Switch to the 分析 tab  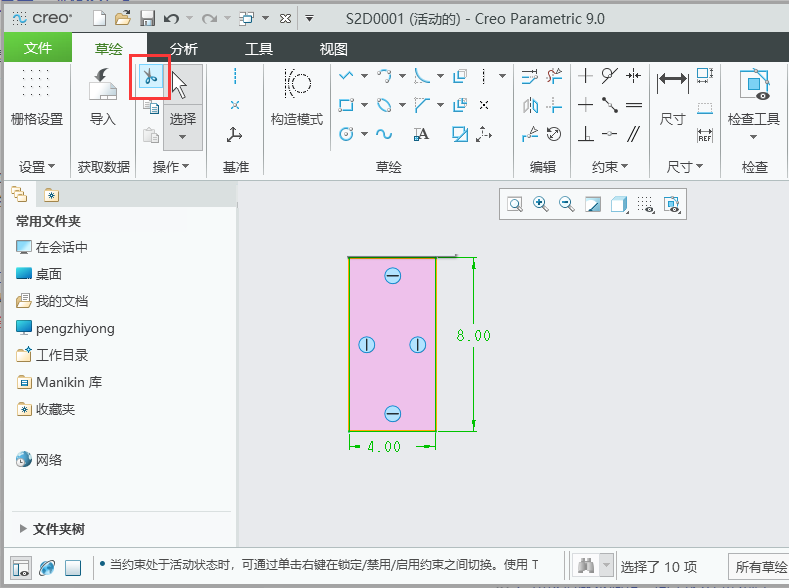click(184, 49)
